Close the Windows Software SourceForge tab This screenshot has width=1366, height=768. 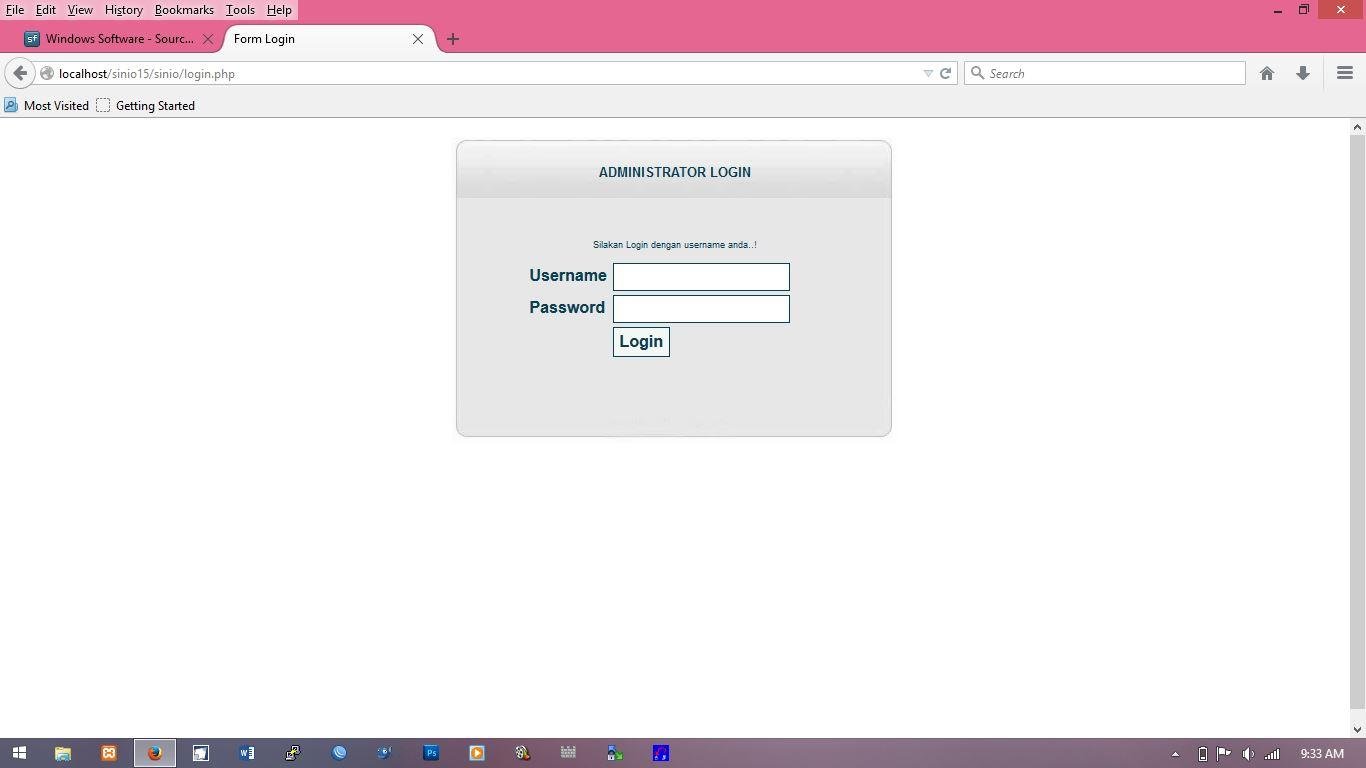pyautogui.click(x=208, y=39)
